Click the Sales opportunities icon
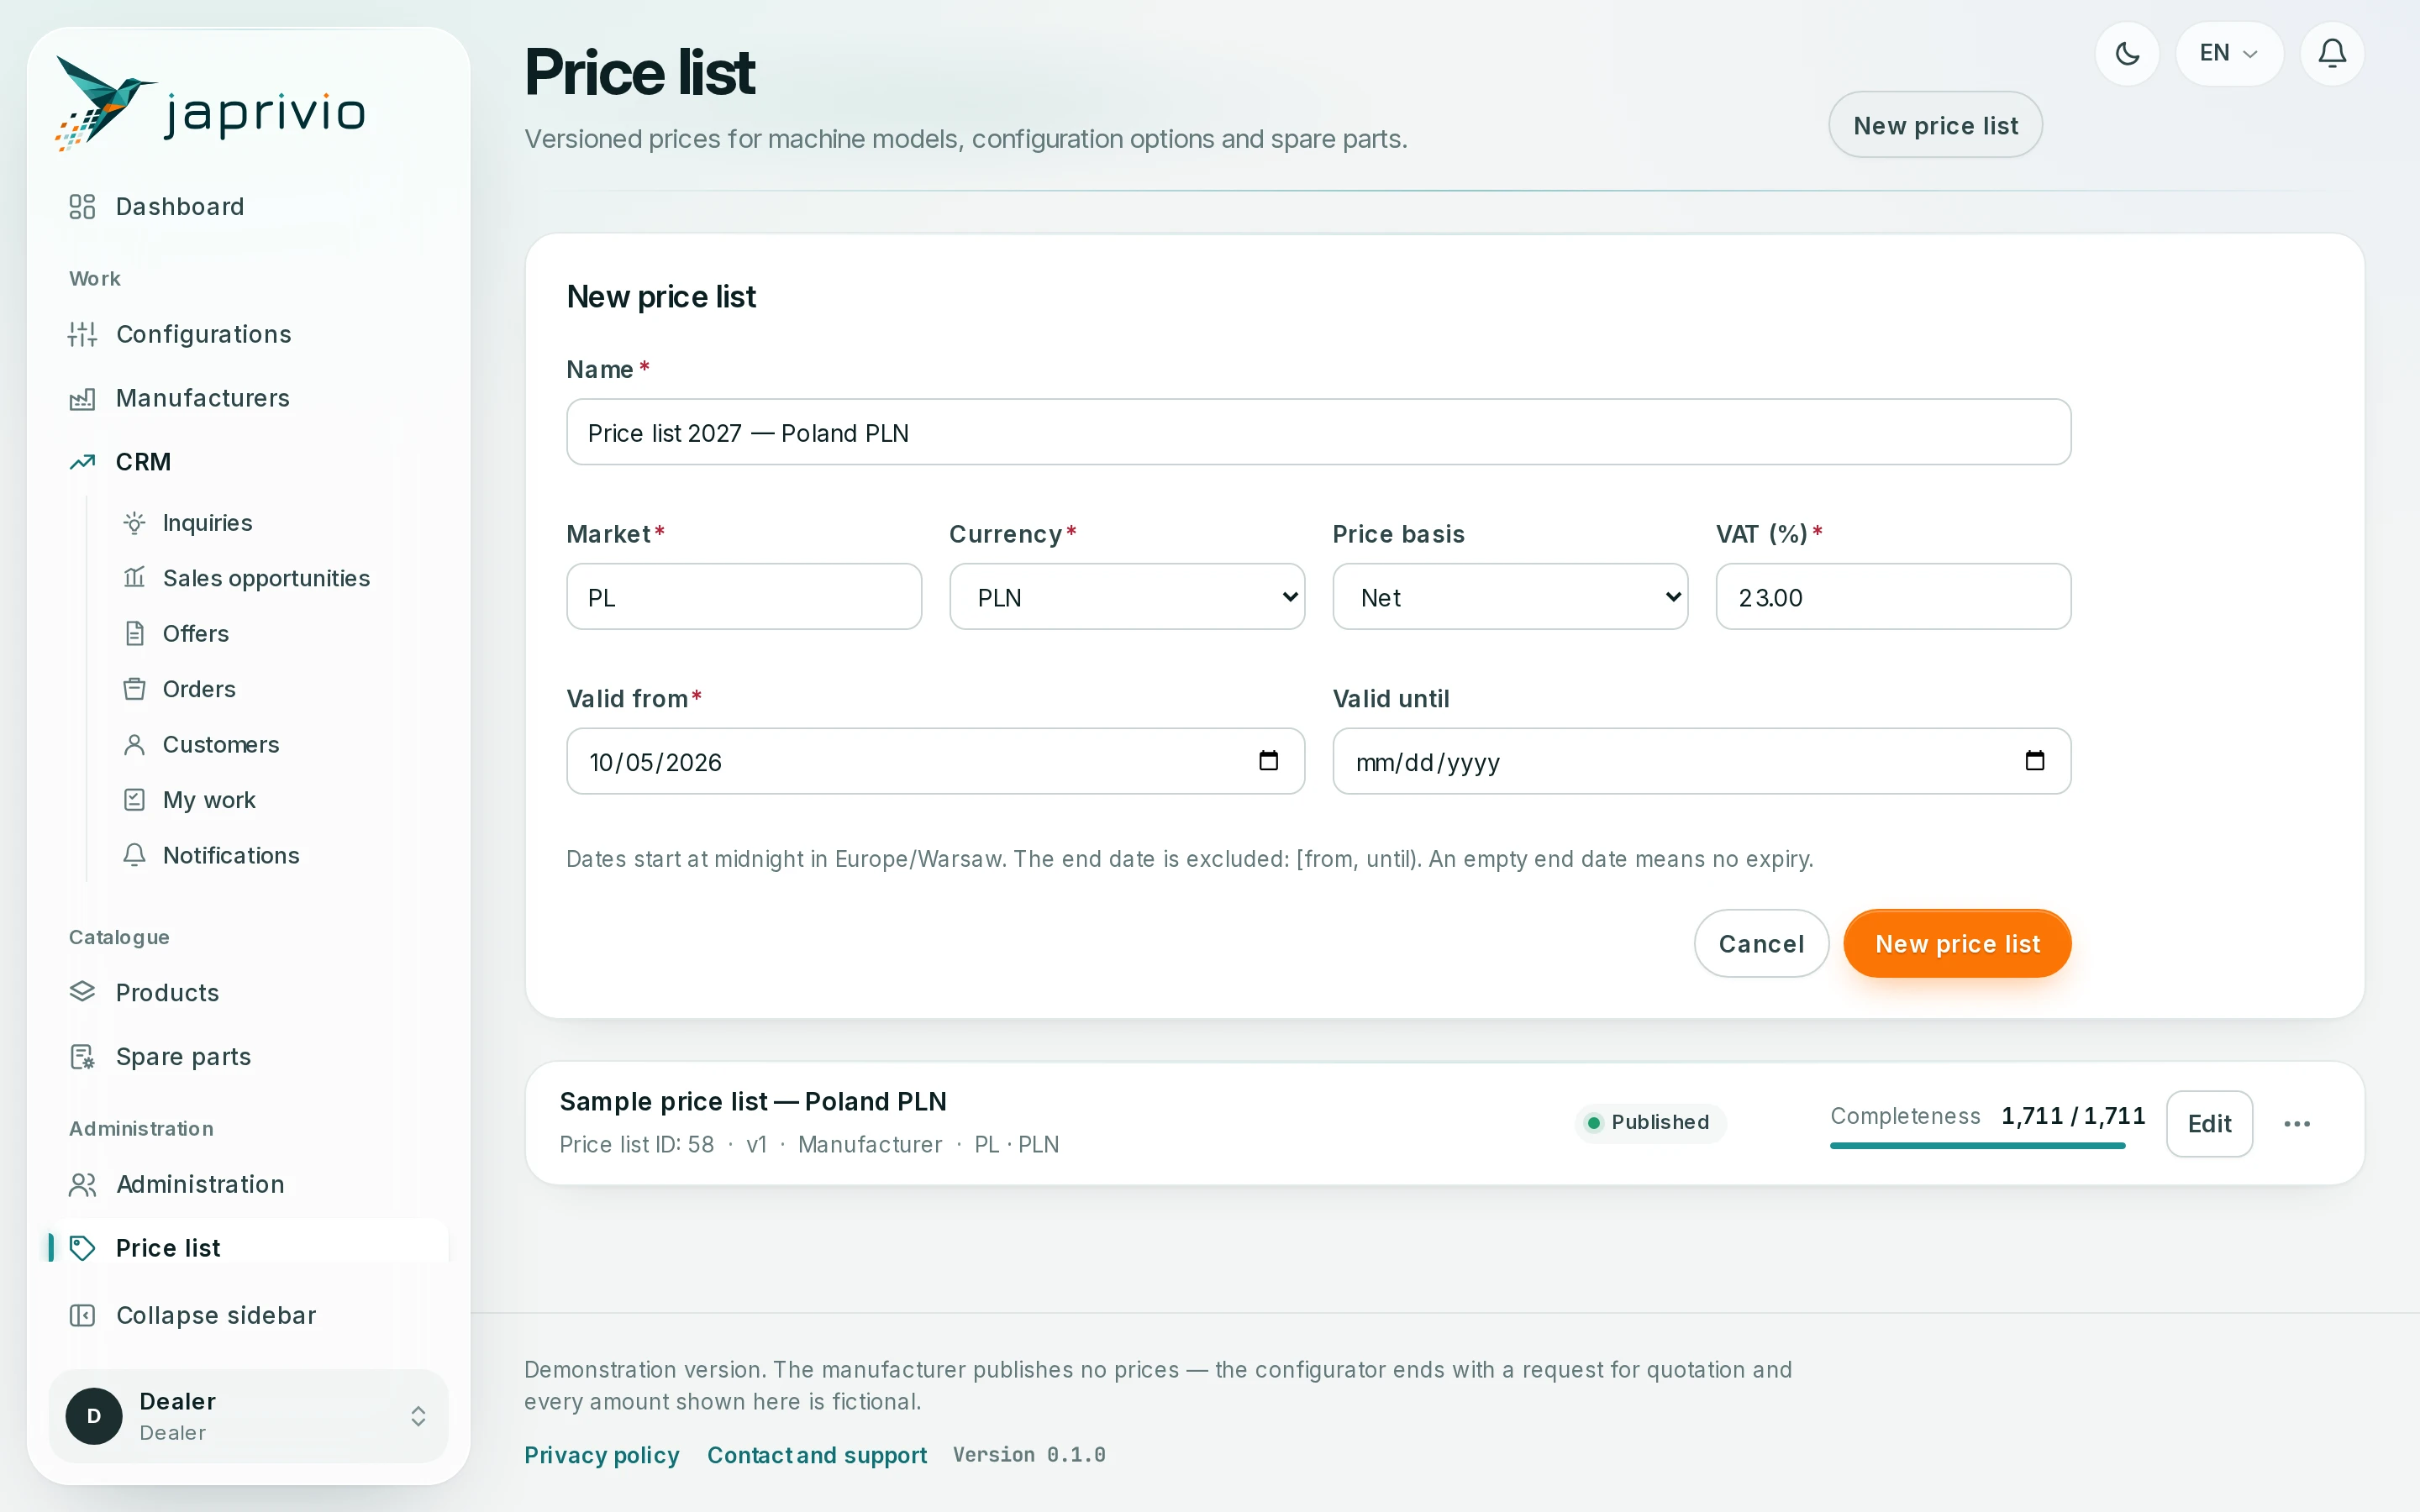The height and width of the screenshot is (1512, 2420). click(x=134, y=578)
